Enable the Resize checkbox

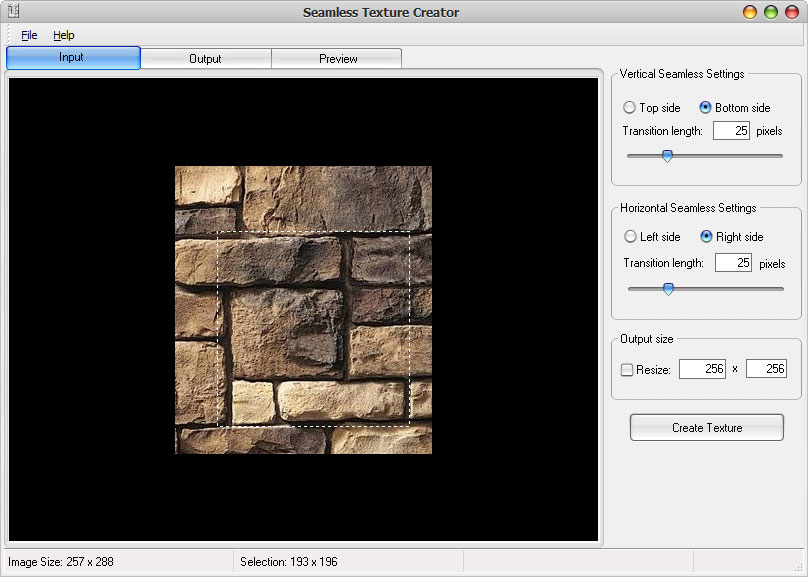click(629, 368)
